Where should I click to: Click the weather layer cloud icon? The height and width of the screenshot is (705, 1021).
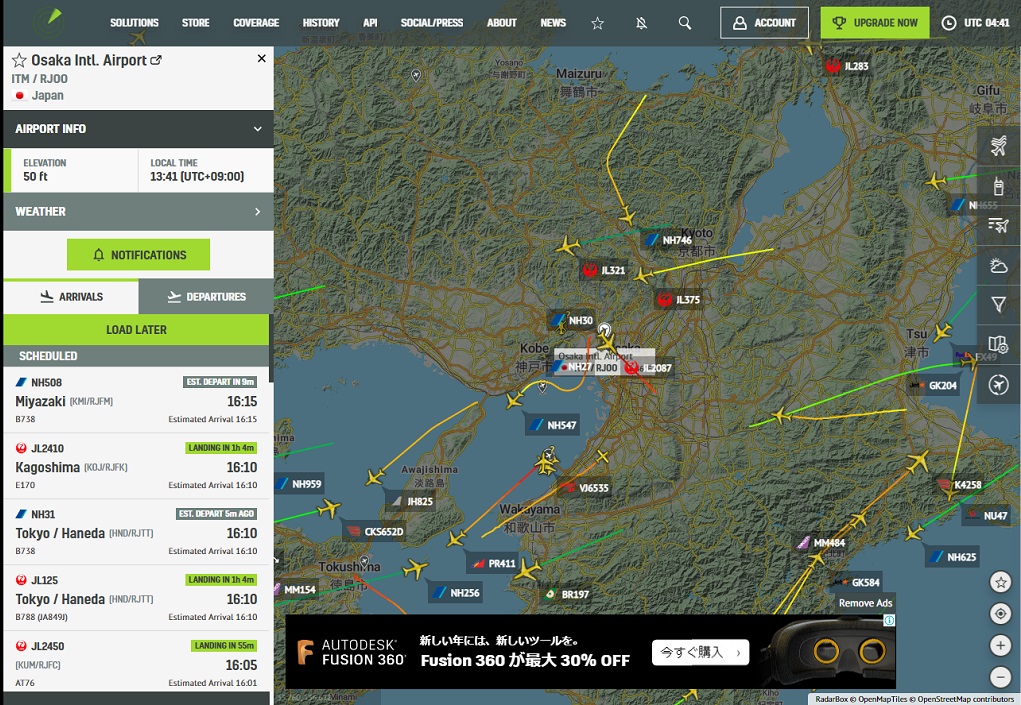[x=998, y=265]
